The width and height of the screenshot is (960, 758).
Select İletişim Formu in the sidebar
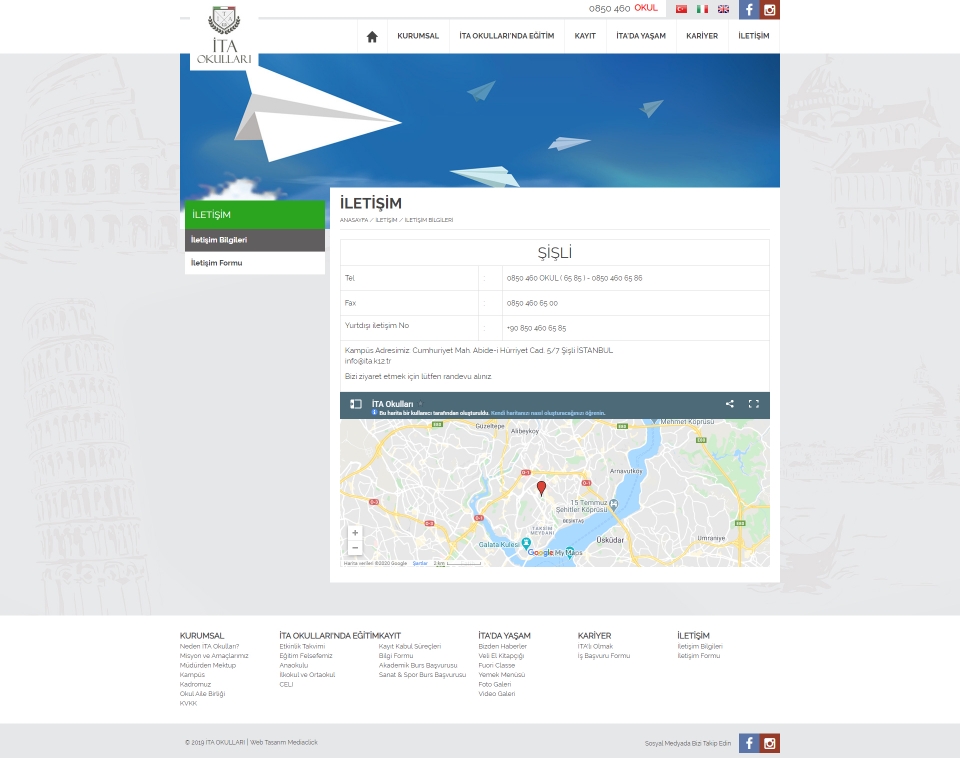pos(217,263)
